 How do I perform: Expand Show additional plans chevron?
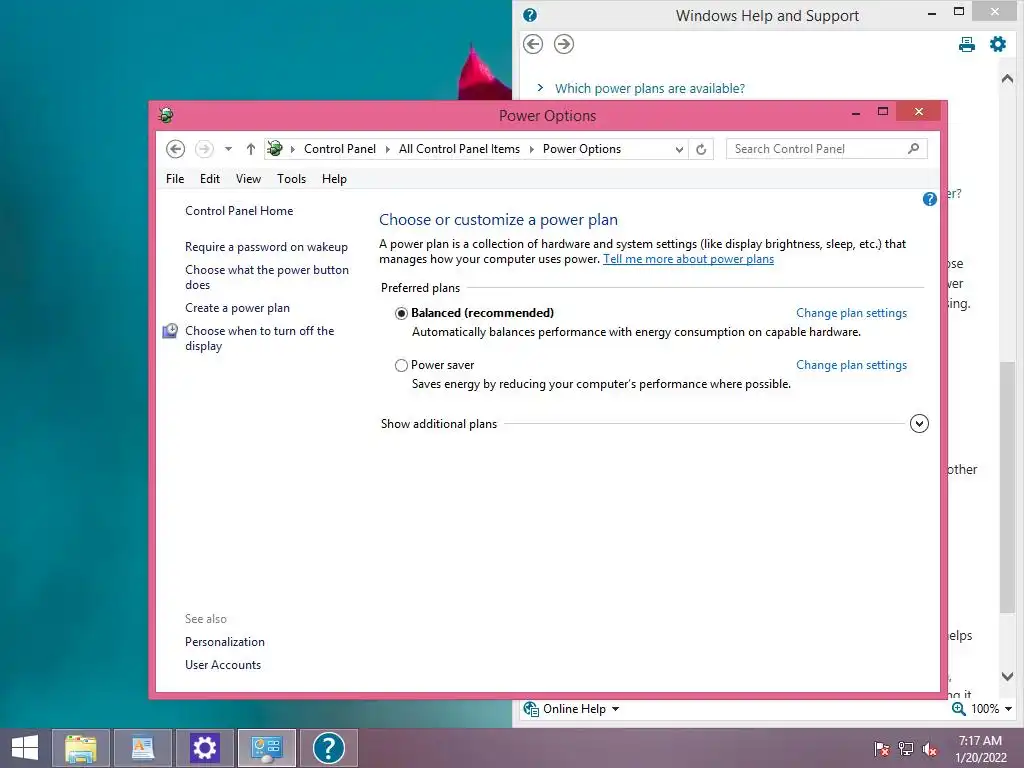coord(919,424)
